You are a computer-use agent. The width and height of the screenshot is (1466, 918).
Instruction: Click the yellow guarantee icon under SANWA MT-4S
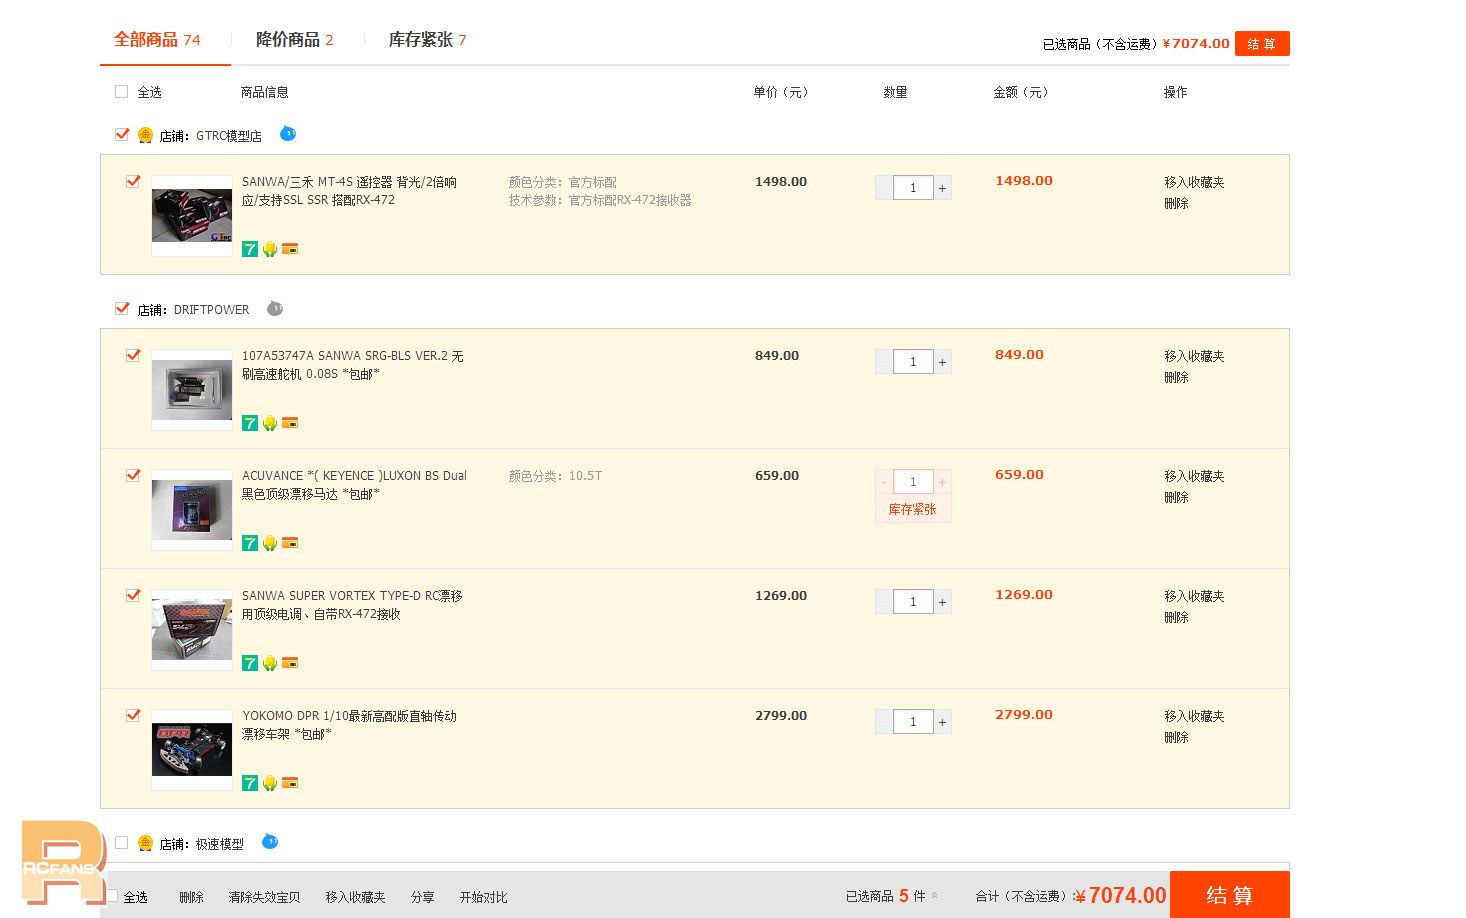coord(270,249)
